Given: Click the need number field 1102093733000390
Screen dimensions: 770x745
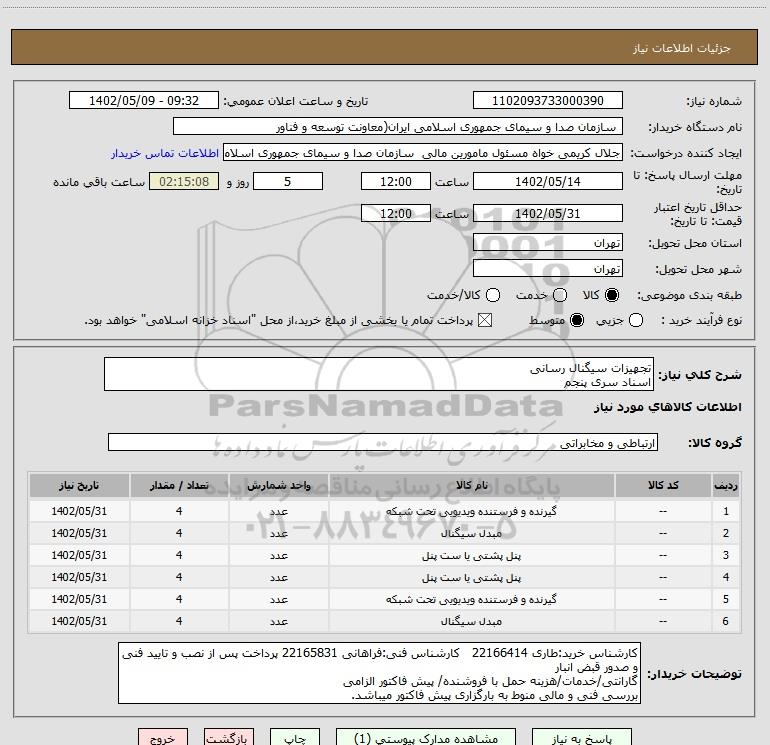Looking at the screenshot, I should click(x=548, y=101).
